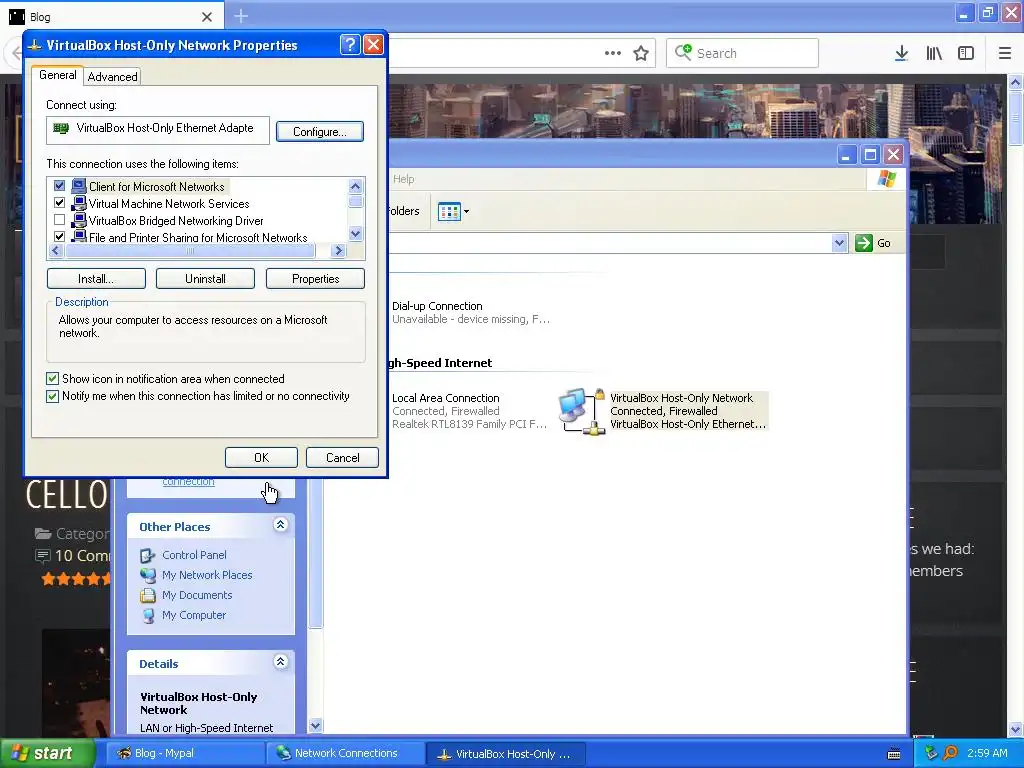Click horizontal scrollbar left arrow in list
The width and height of the screenshot is (1024, 768).
tap(55, 251)
